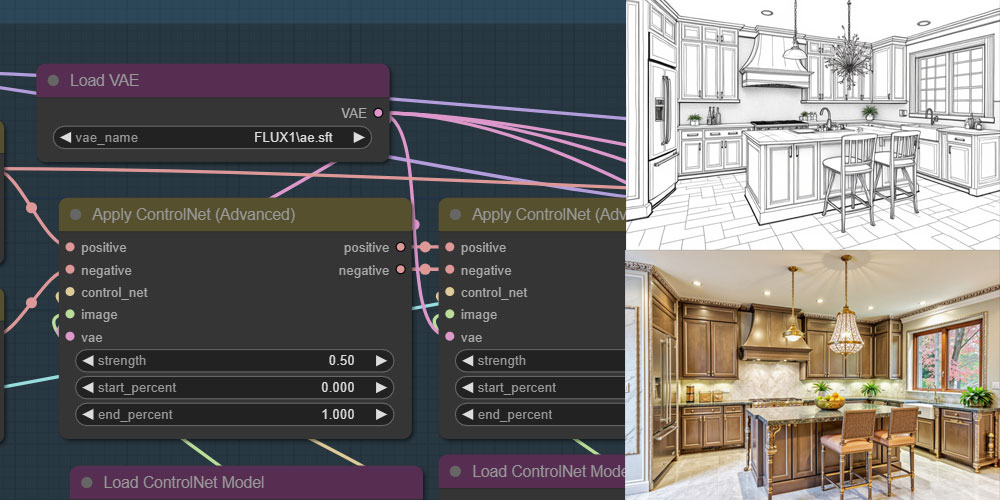Click vae input slot on left Apply ControlNet

(x=70, y=337)
